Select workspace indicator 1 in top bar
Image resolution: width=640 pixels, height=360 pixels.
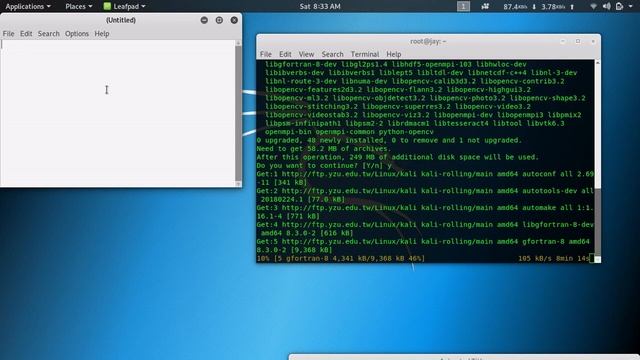[x=463, y=6]
